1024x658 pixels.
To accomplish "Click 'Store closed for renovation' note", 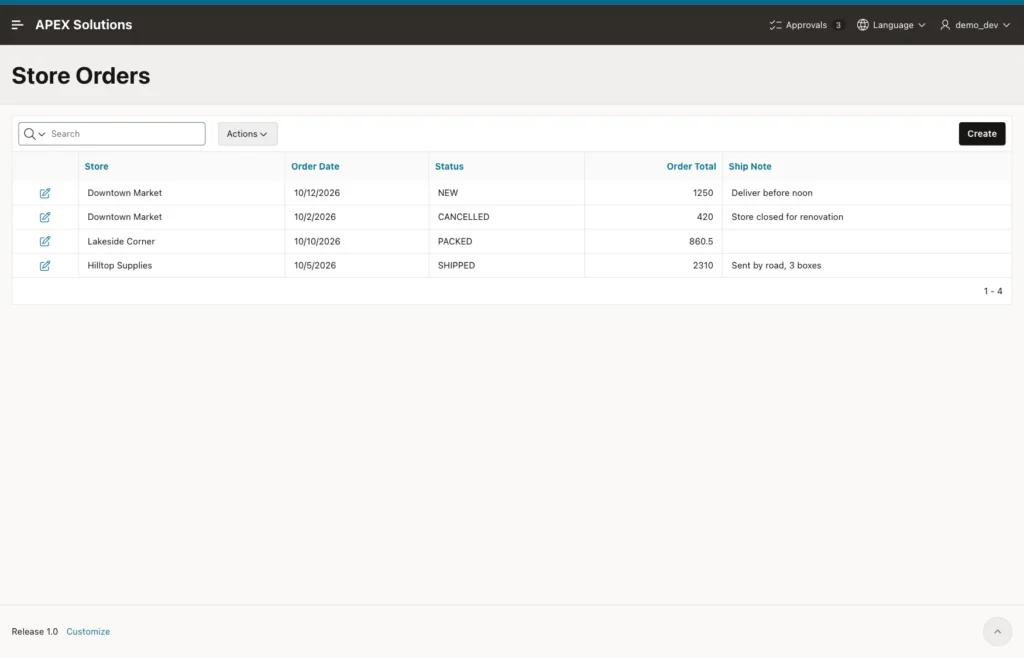I will tap(787, 217).
